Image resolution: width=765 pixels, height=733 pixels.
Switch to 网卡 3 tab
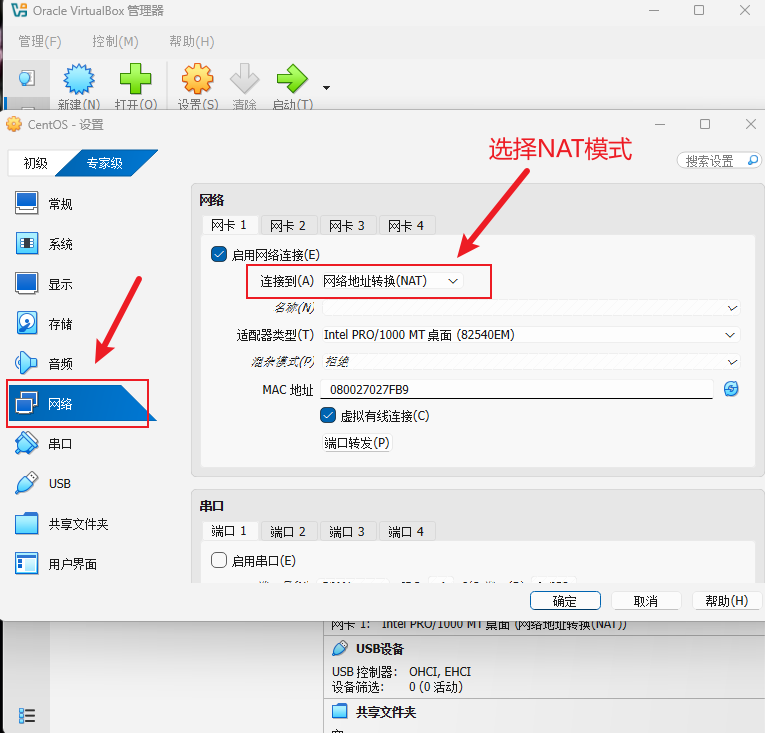point(347,225)
